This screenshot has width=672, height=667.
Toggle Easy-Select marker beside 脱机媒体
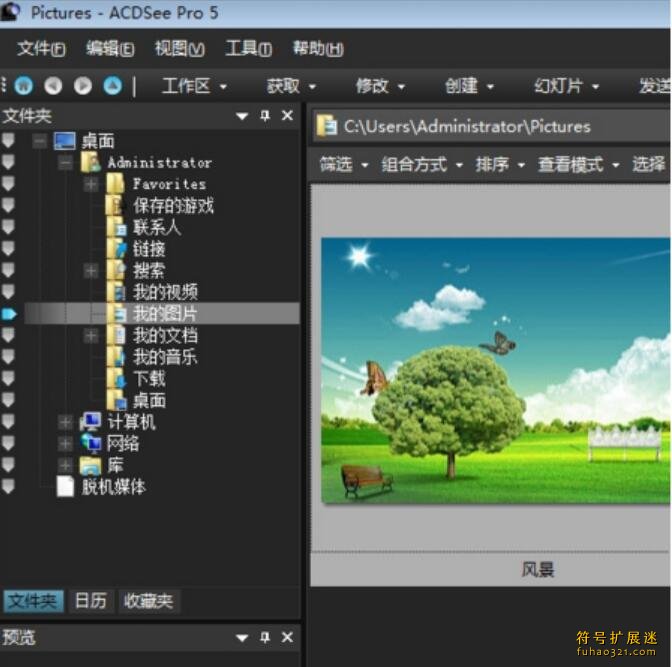[x=9, y=487]
